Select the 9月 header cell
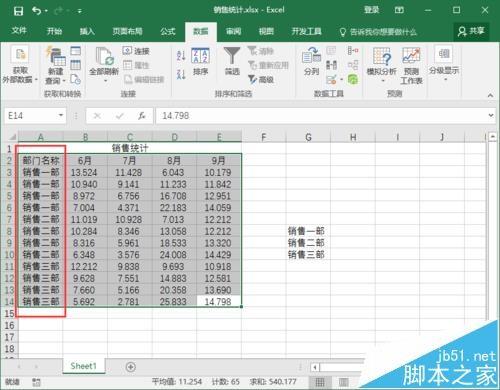The height and width of the screenshot is (390, 500). click(219, 161)
